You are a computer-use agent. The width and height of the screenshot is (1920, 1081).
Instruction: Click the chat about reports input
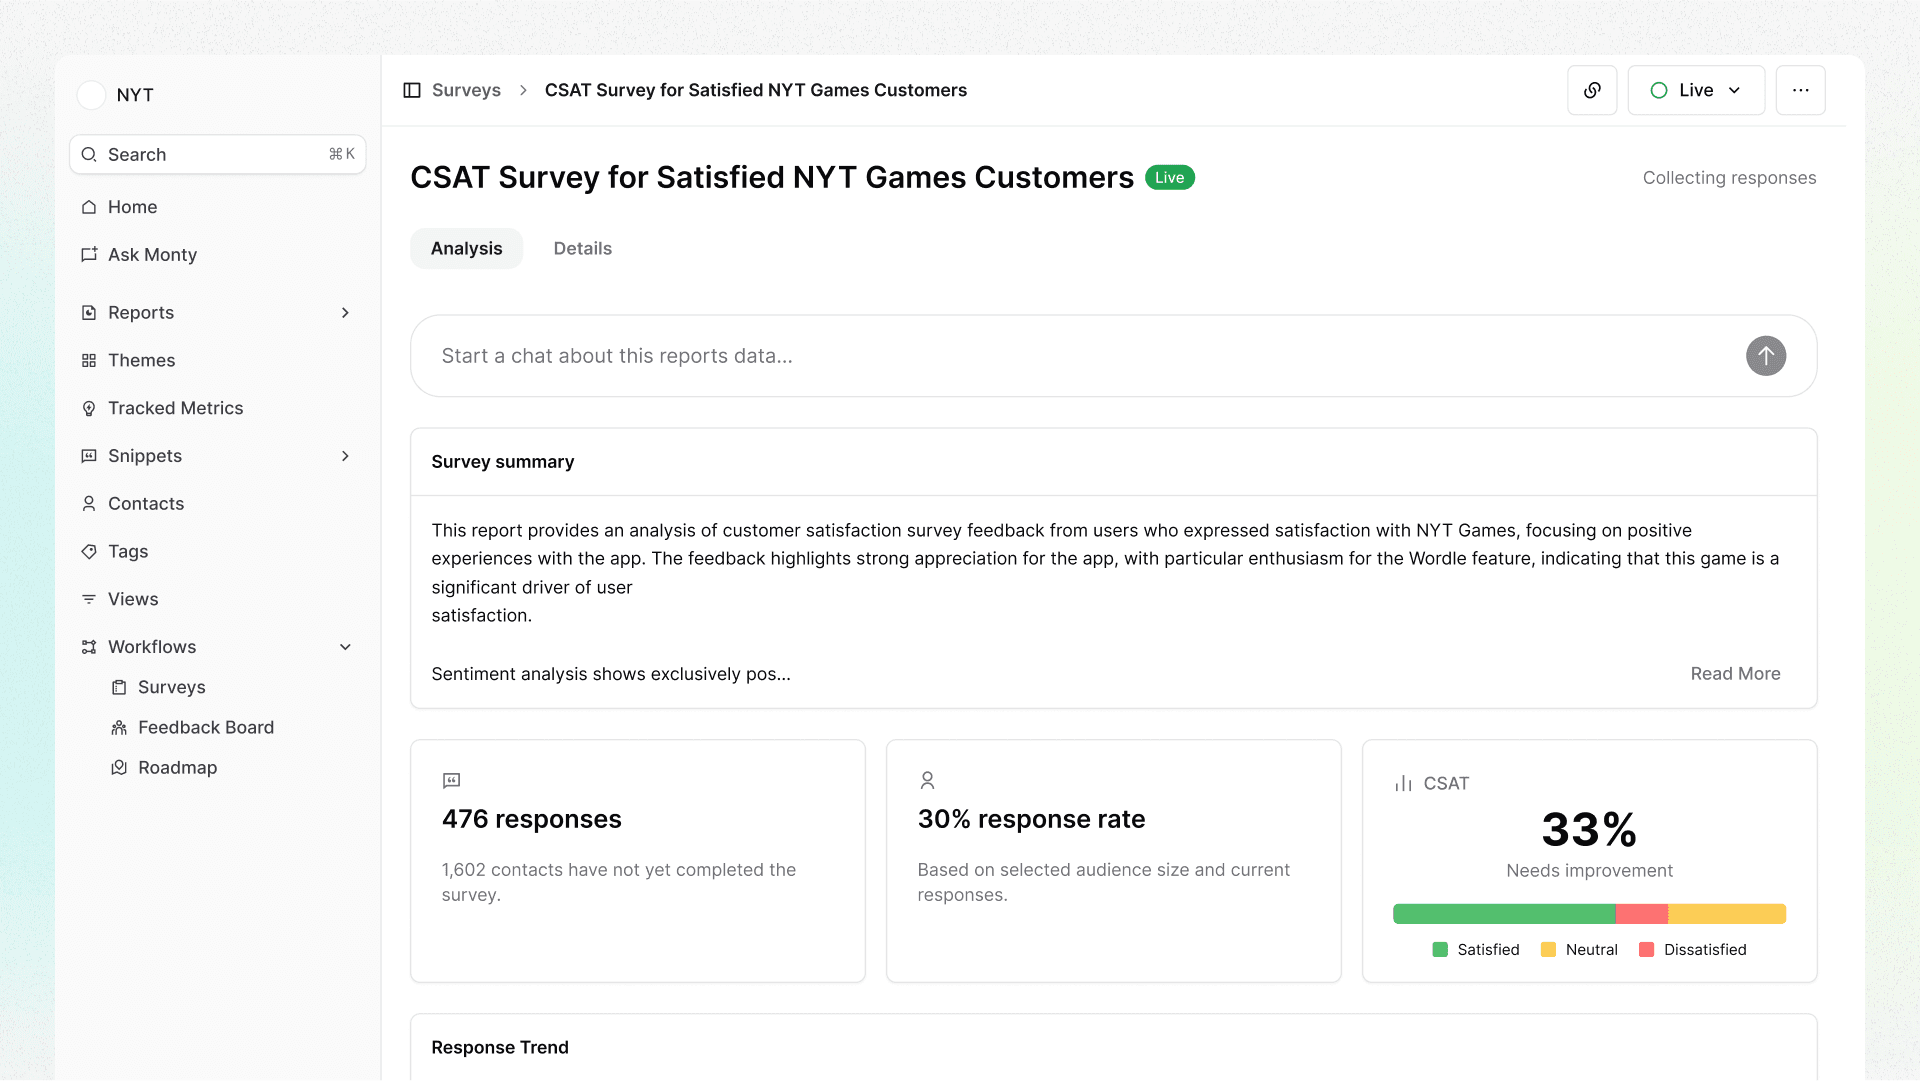tap(1080, 356)
